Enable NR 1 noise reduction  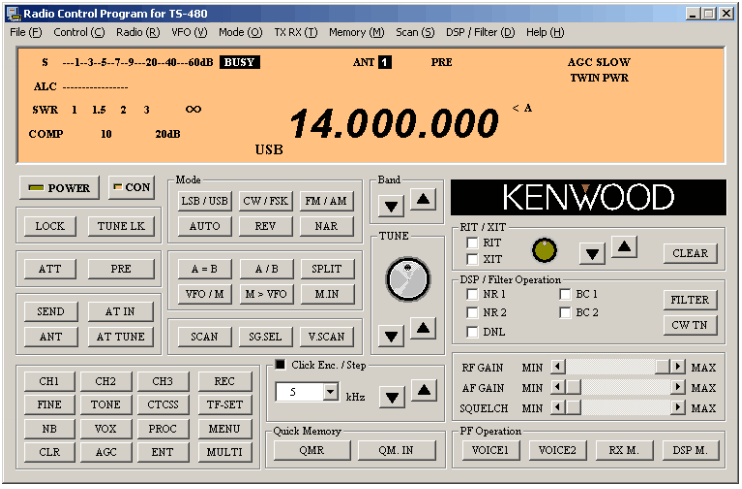tap(472, 294)
